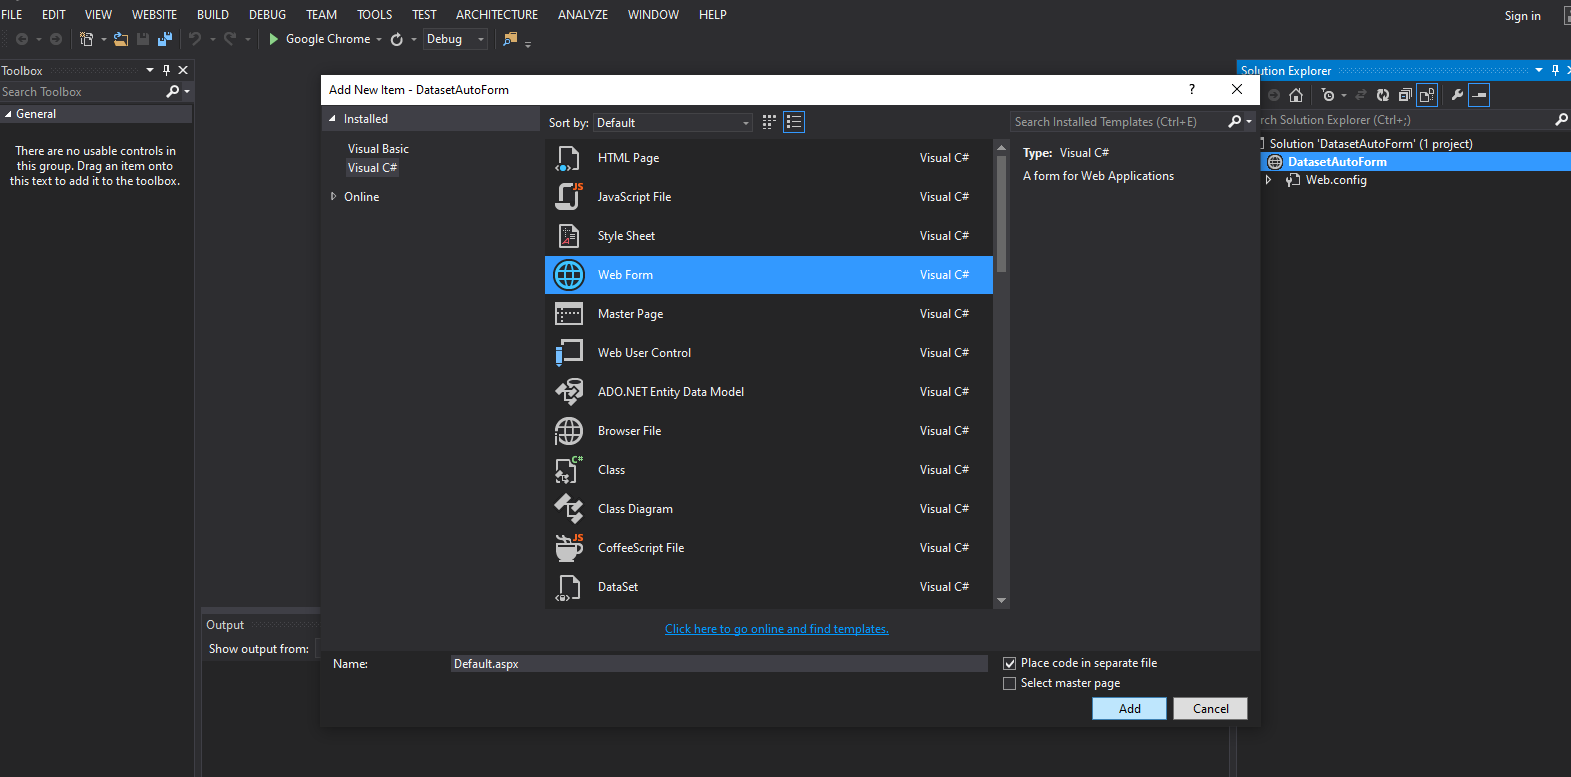Toggle Show All Files in Solution Explorer
Viewport: 1571px width, 777px height.
(x=1427, y=95)
